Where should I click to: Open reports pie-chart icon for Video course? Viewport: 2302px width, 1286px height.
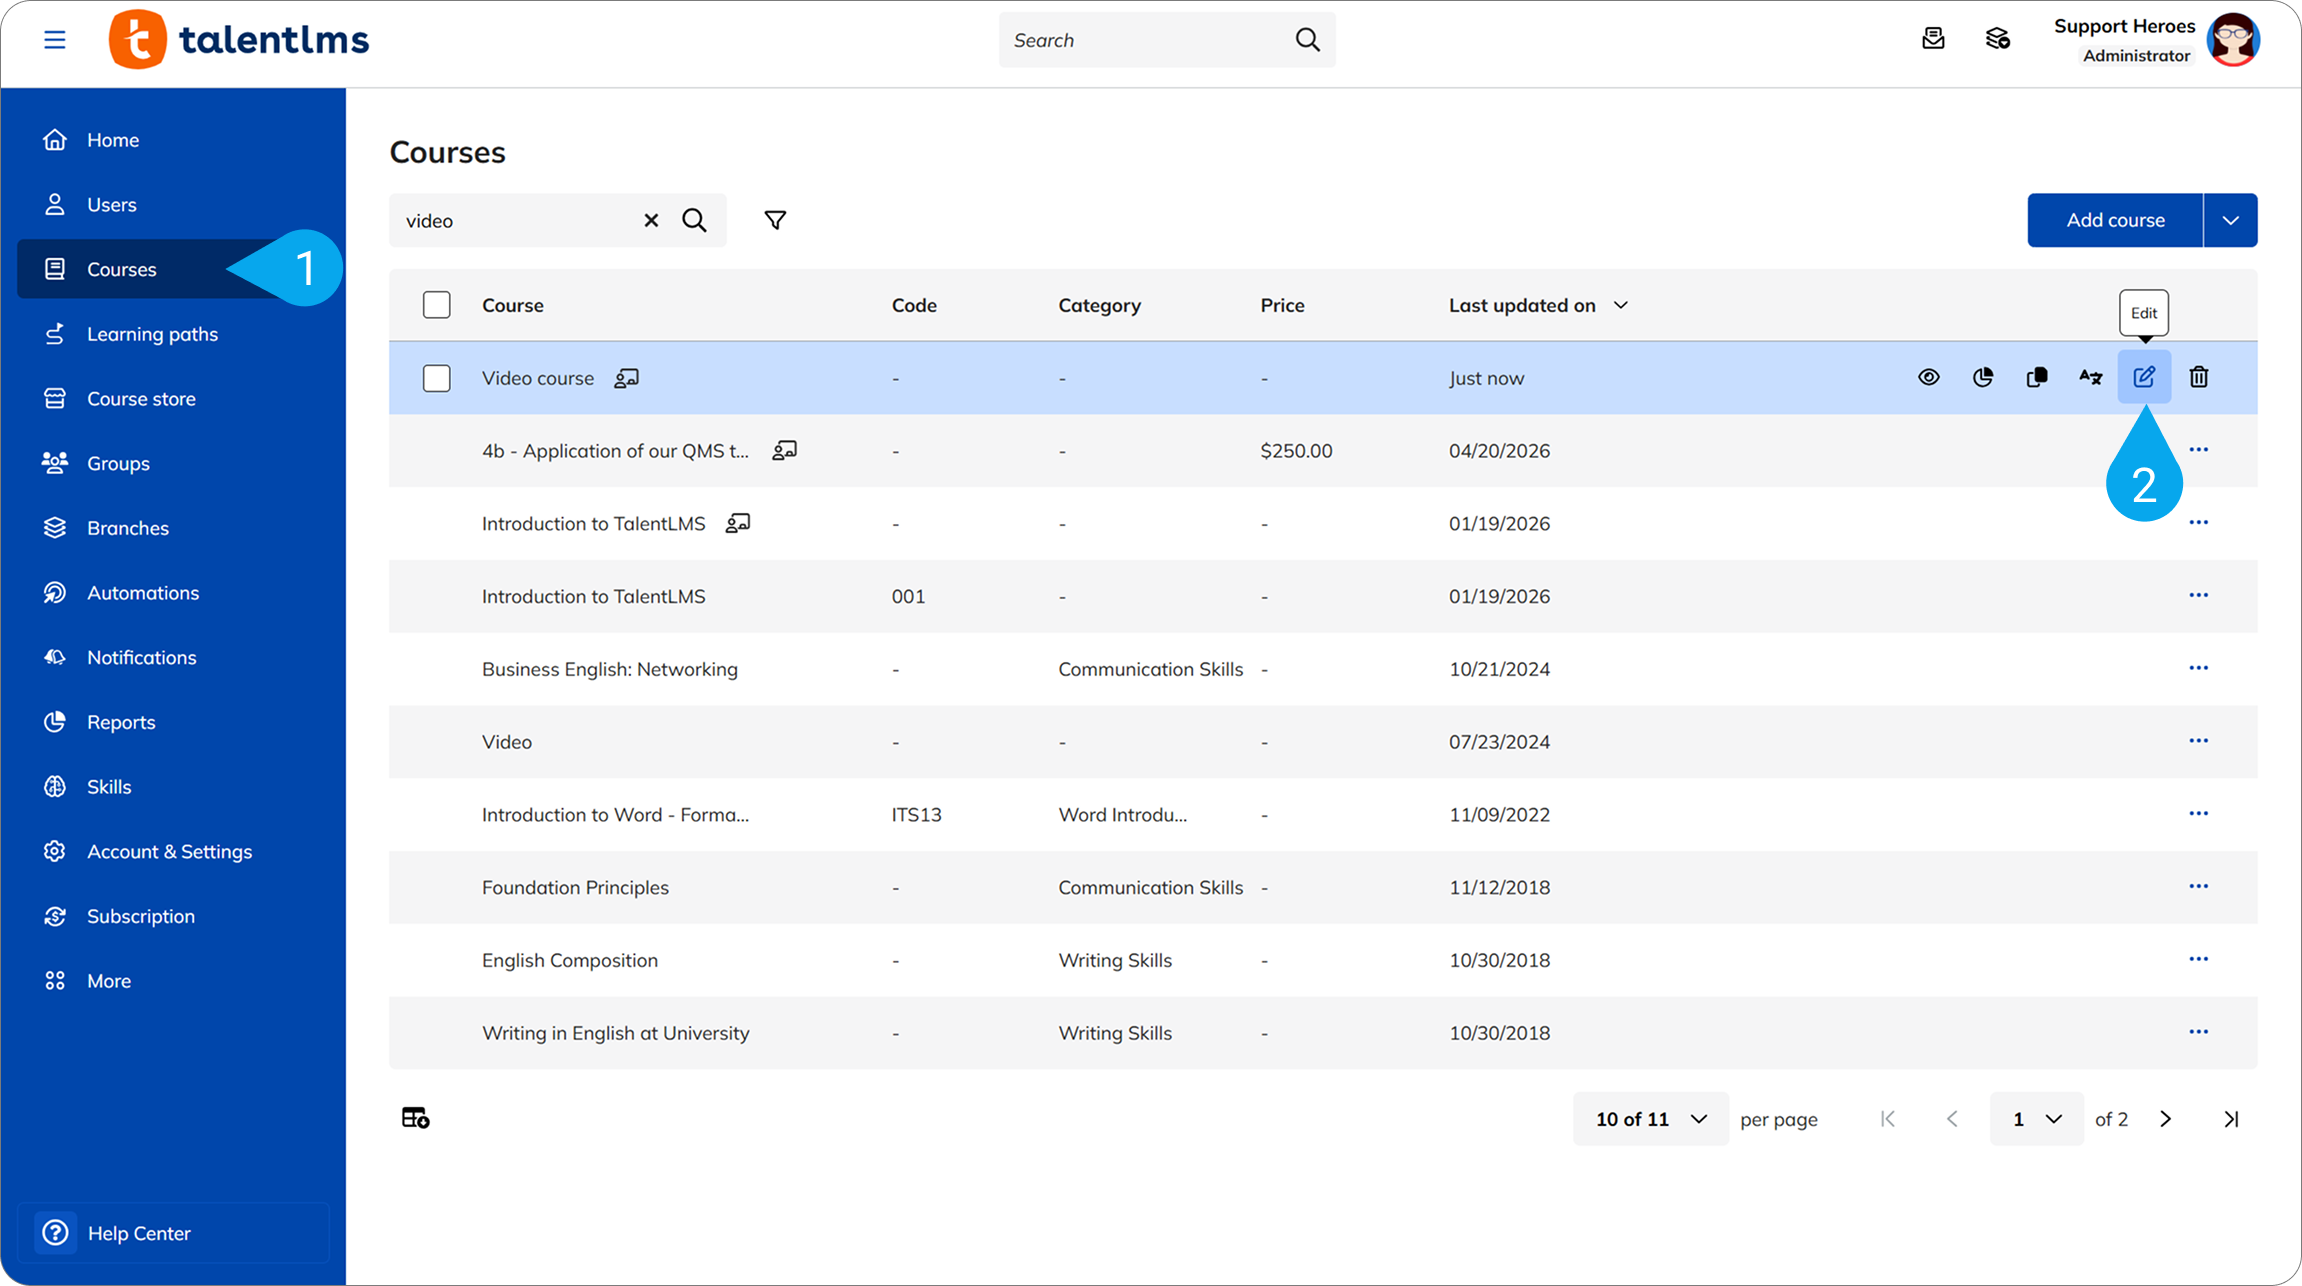tap(1982, 377)
